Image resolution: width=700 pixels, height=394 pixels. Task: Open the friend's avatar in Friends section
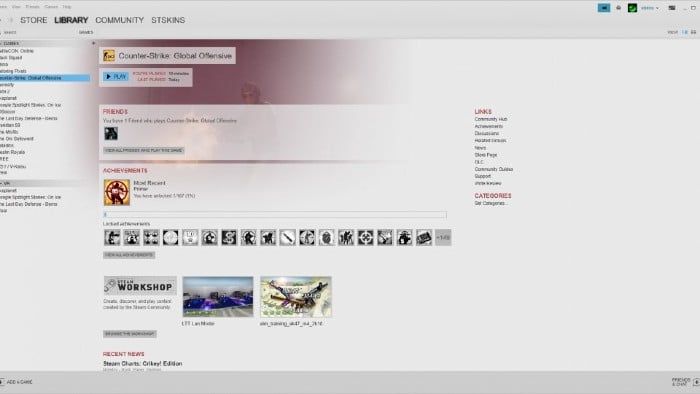[111, 133]
